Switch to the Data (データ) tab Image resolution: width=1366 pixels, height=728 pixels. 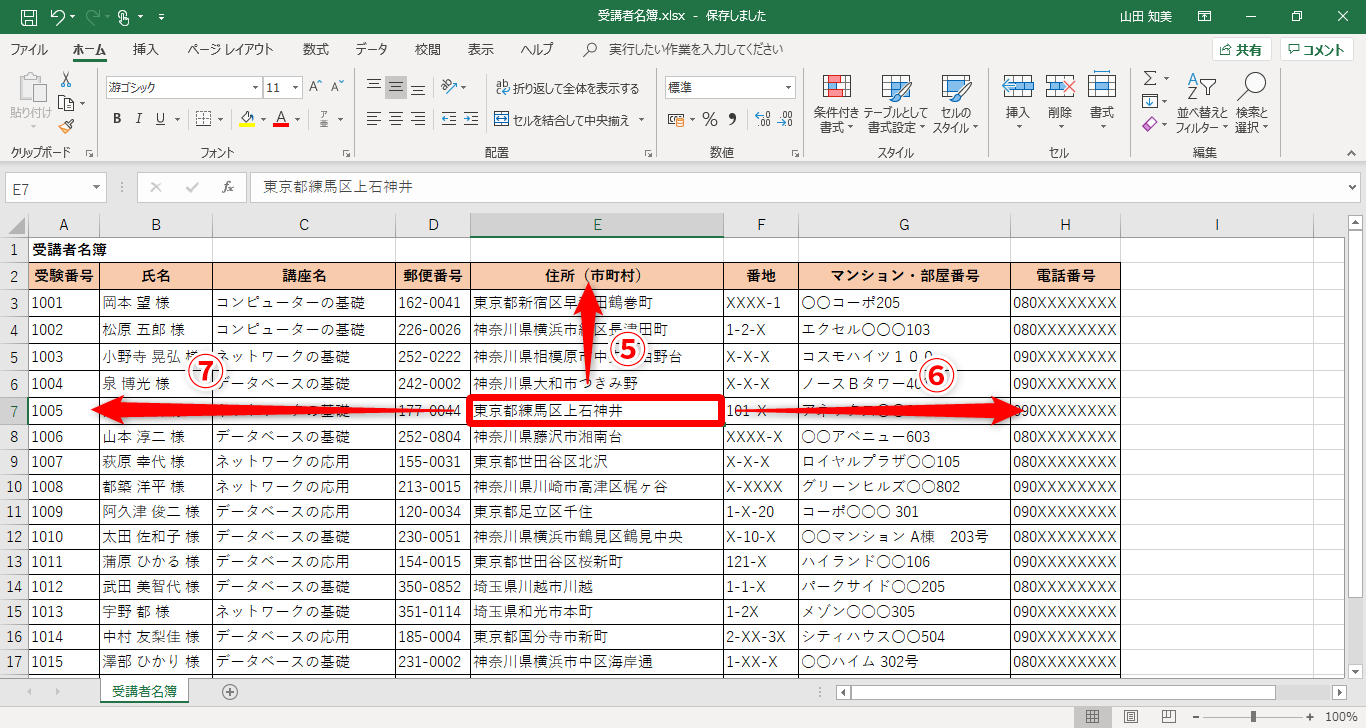click(372, 49)
